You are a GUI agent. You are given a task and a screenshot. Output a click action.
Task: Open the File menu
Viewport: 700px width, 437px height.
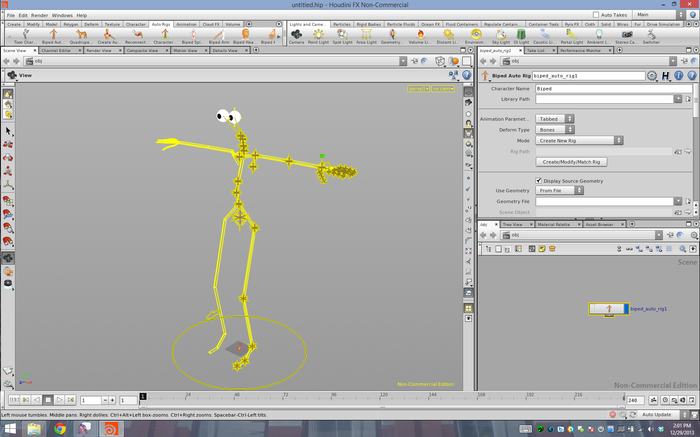point(11,15)
